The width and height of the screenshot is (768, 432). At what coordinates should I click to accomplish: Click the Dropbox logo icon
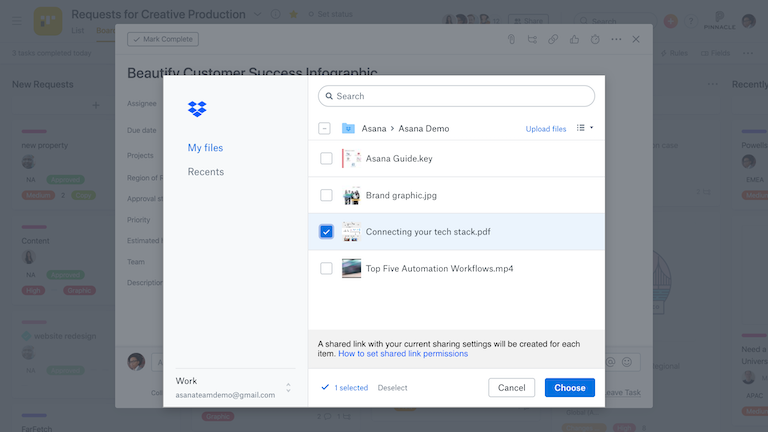tap(197, 109)
